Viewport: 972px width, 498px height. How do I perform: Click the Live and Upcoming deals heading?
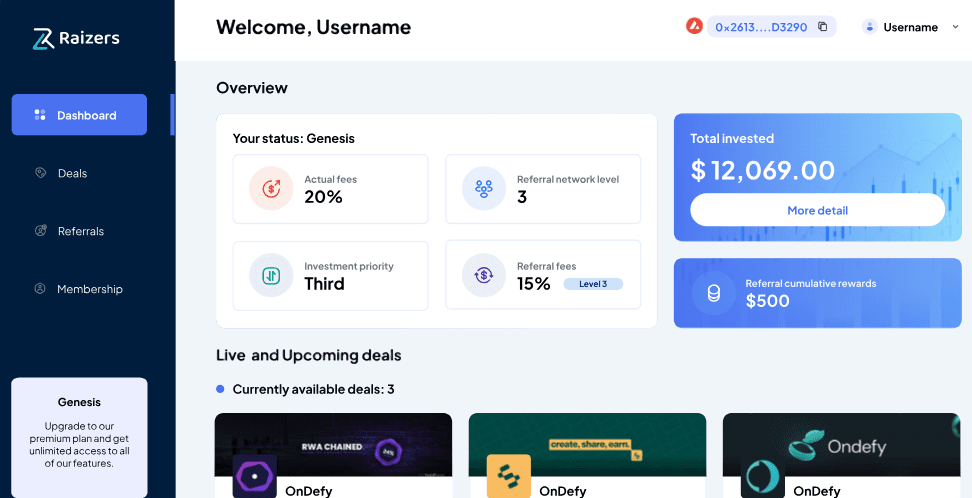308,355
